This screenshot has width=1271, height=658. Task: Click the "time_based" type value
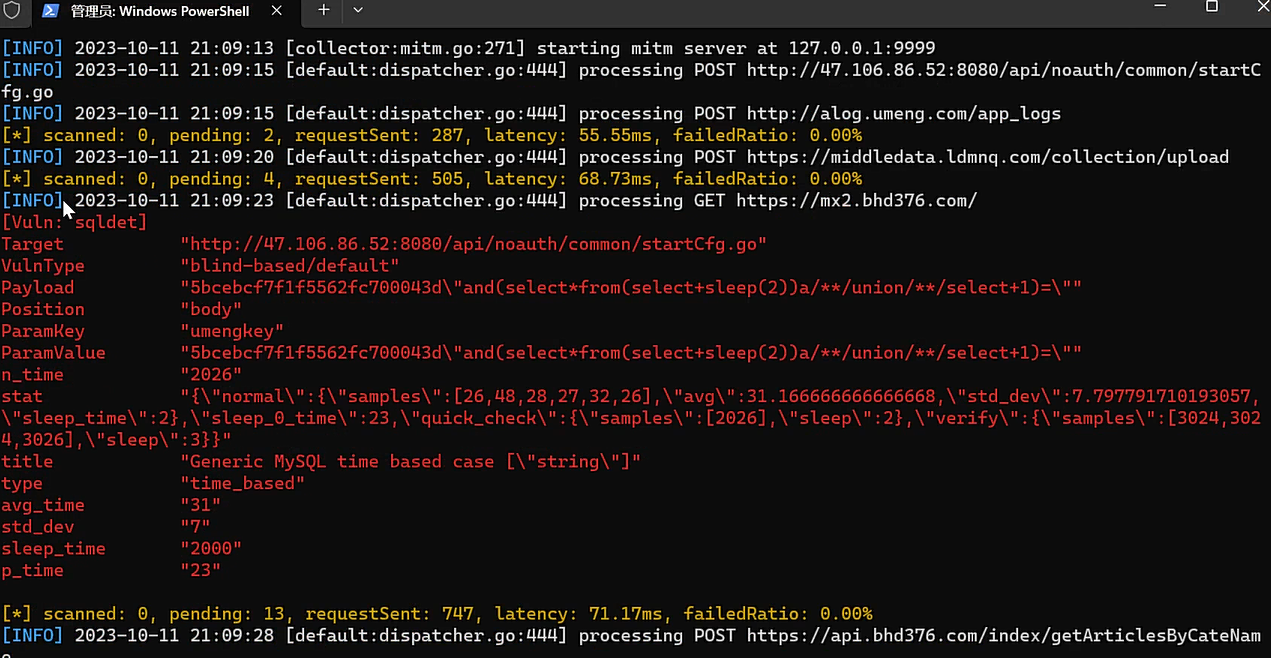pyautogui.click(x=243, y=483)
